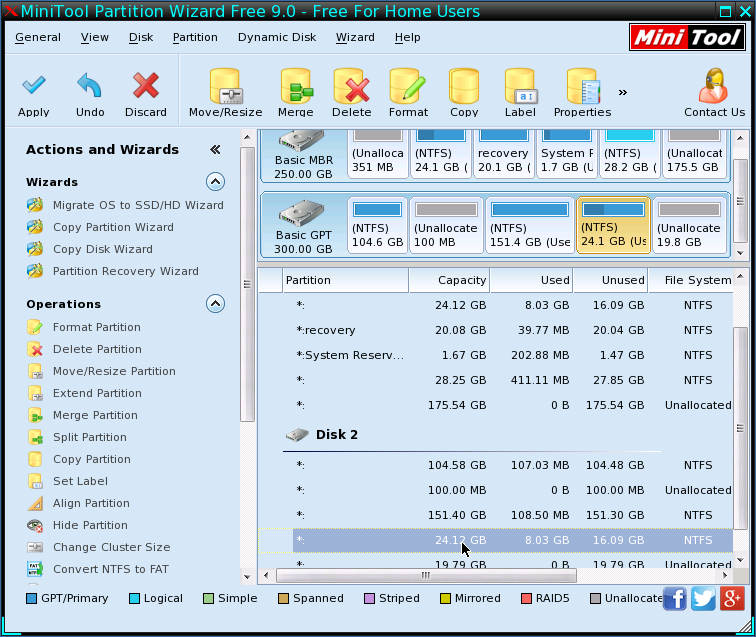This screenshot has width=756, height=637.
Task: Click the partition list horizontal scrollbar thumb
Action: [x=426, y=575]
